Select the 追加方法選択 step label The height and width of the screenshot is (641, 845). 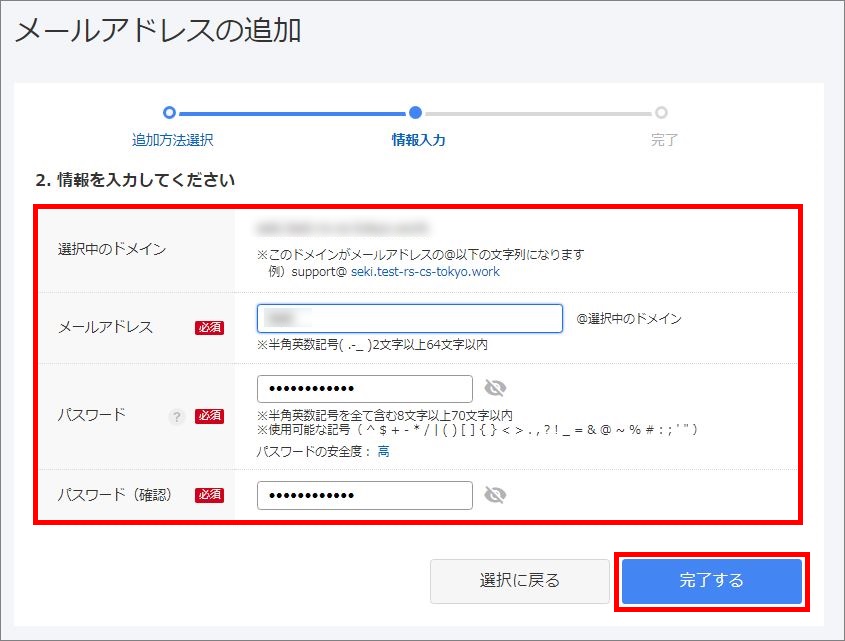pyautogui.click(x=172, y=140)
